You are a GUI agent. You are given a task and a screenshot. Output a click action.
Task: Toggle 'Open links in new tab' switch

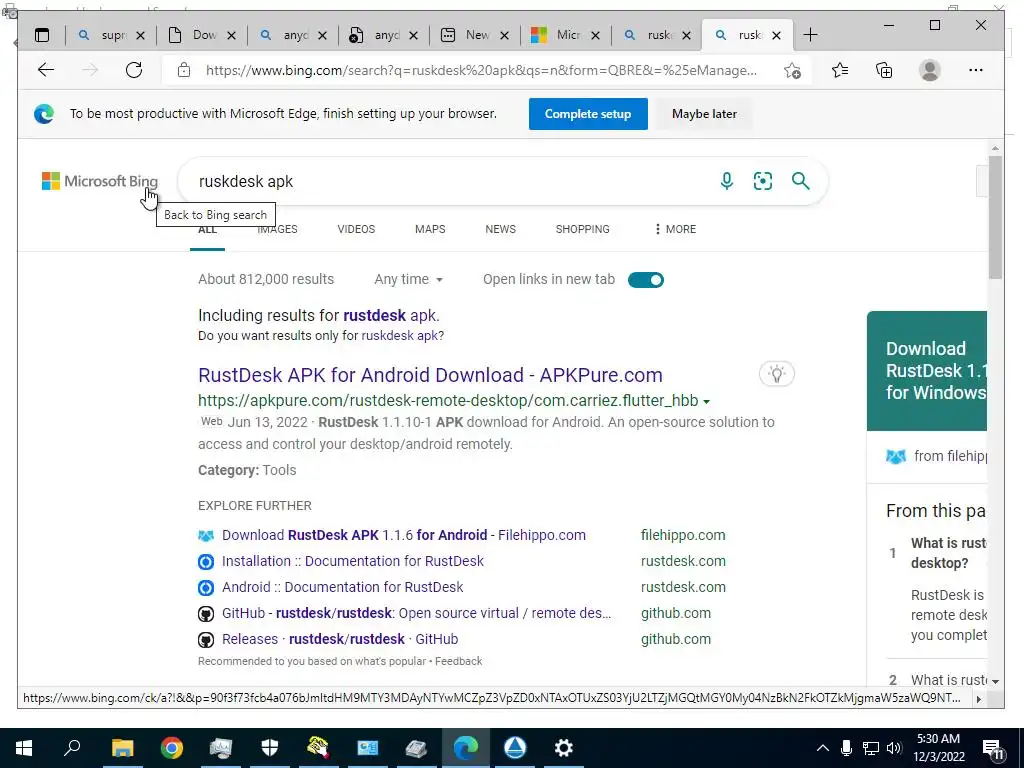tap(646, 280)
